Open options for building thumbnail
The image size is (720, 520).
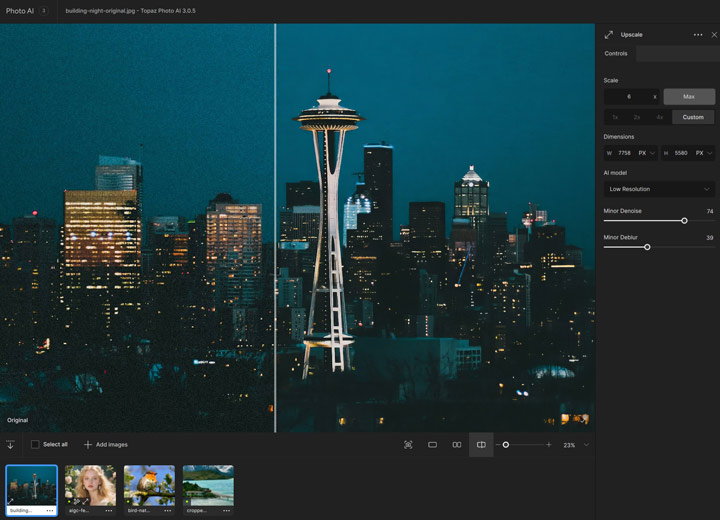click(49, 511)
